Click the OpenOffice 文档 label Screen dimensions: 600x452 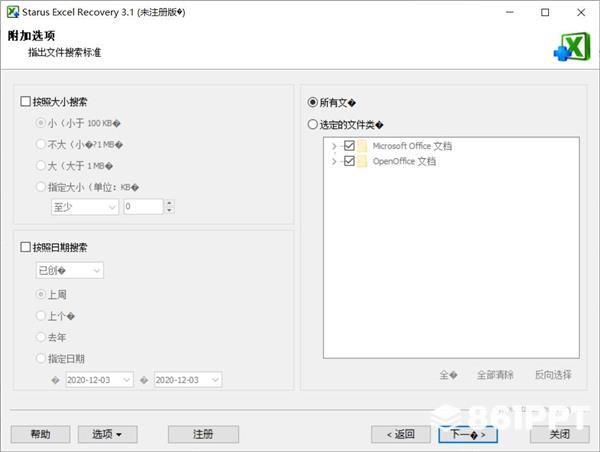[404, 161]
